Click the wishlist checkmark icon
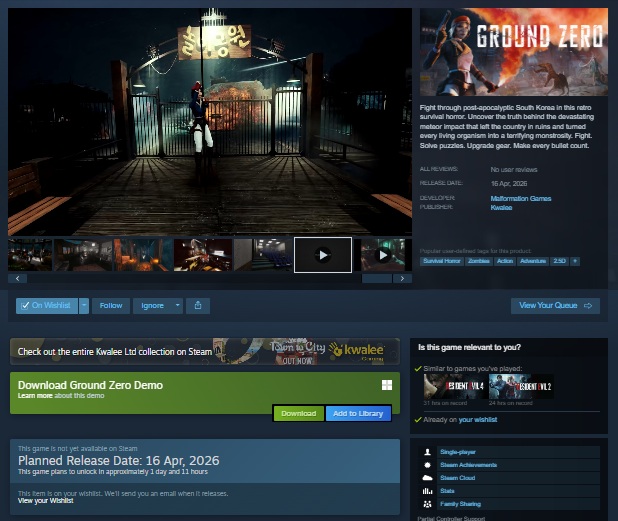Image resolution: width=618 pixels, height=521 pixels. 25,306
